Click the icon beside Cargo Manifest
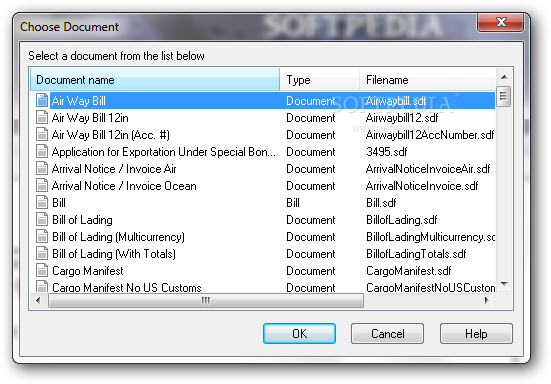Viewport: 551px width, 384px height. (x=42, y=271)
